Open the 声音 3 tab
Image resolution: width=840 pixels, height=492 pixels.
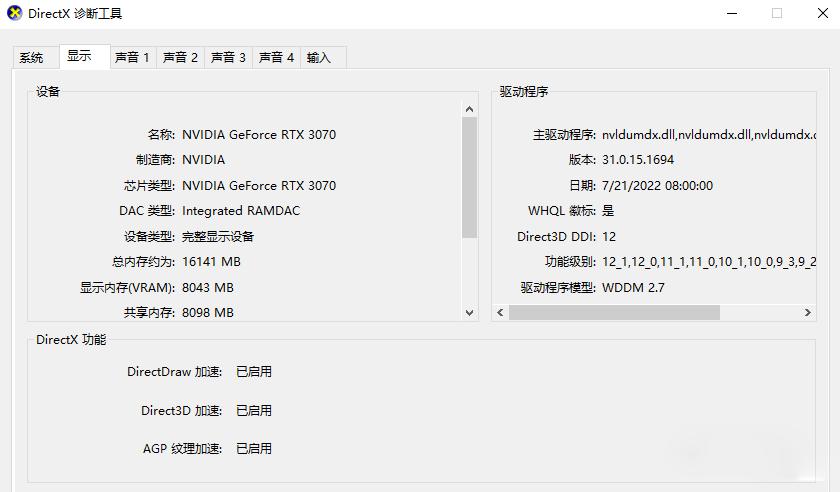228,58
